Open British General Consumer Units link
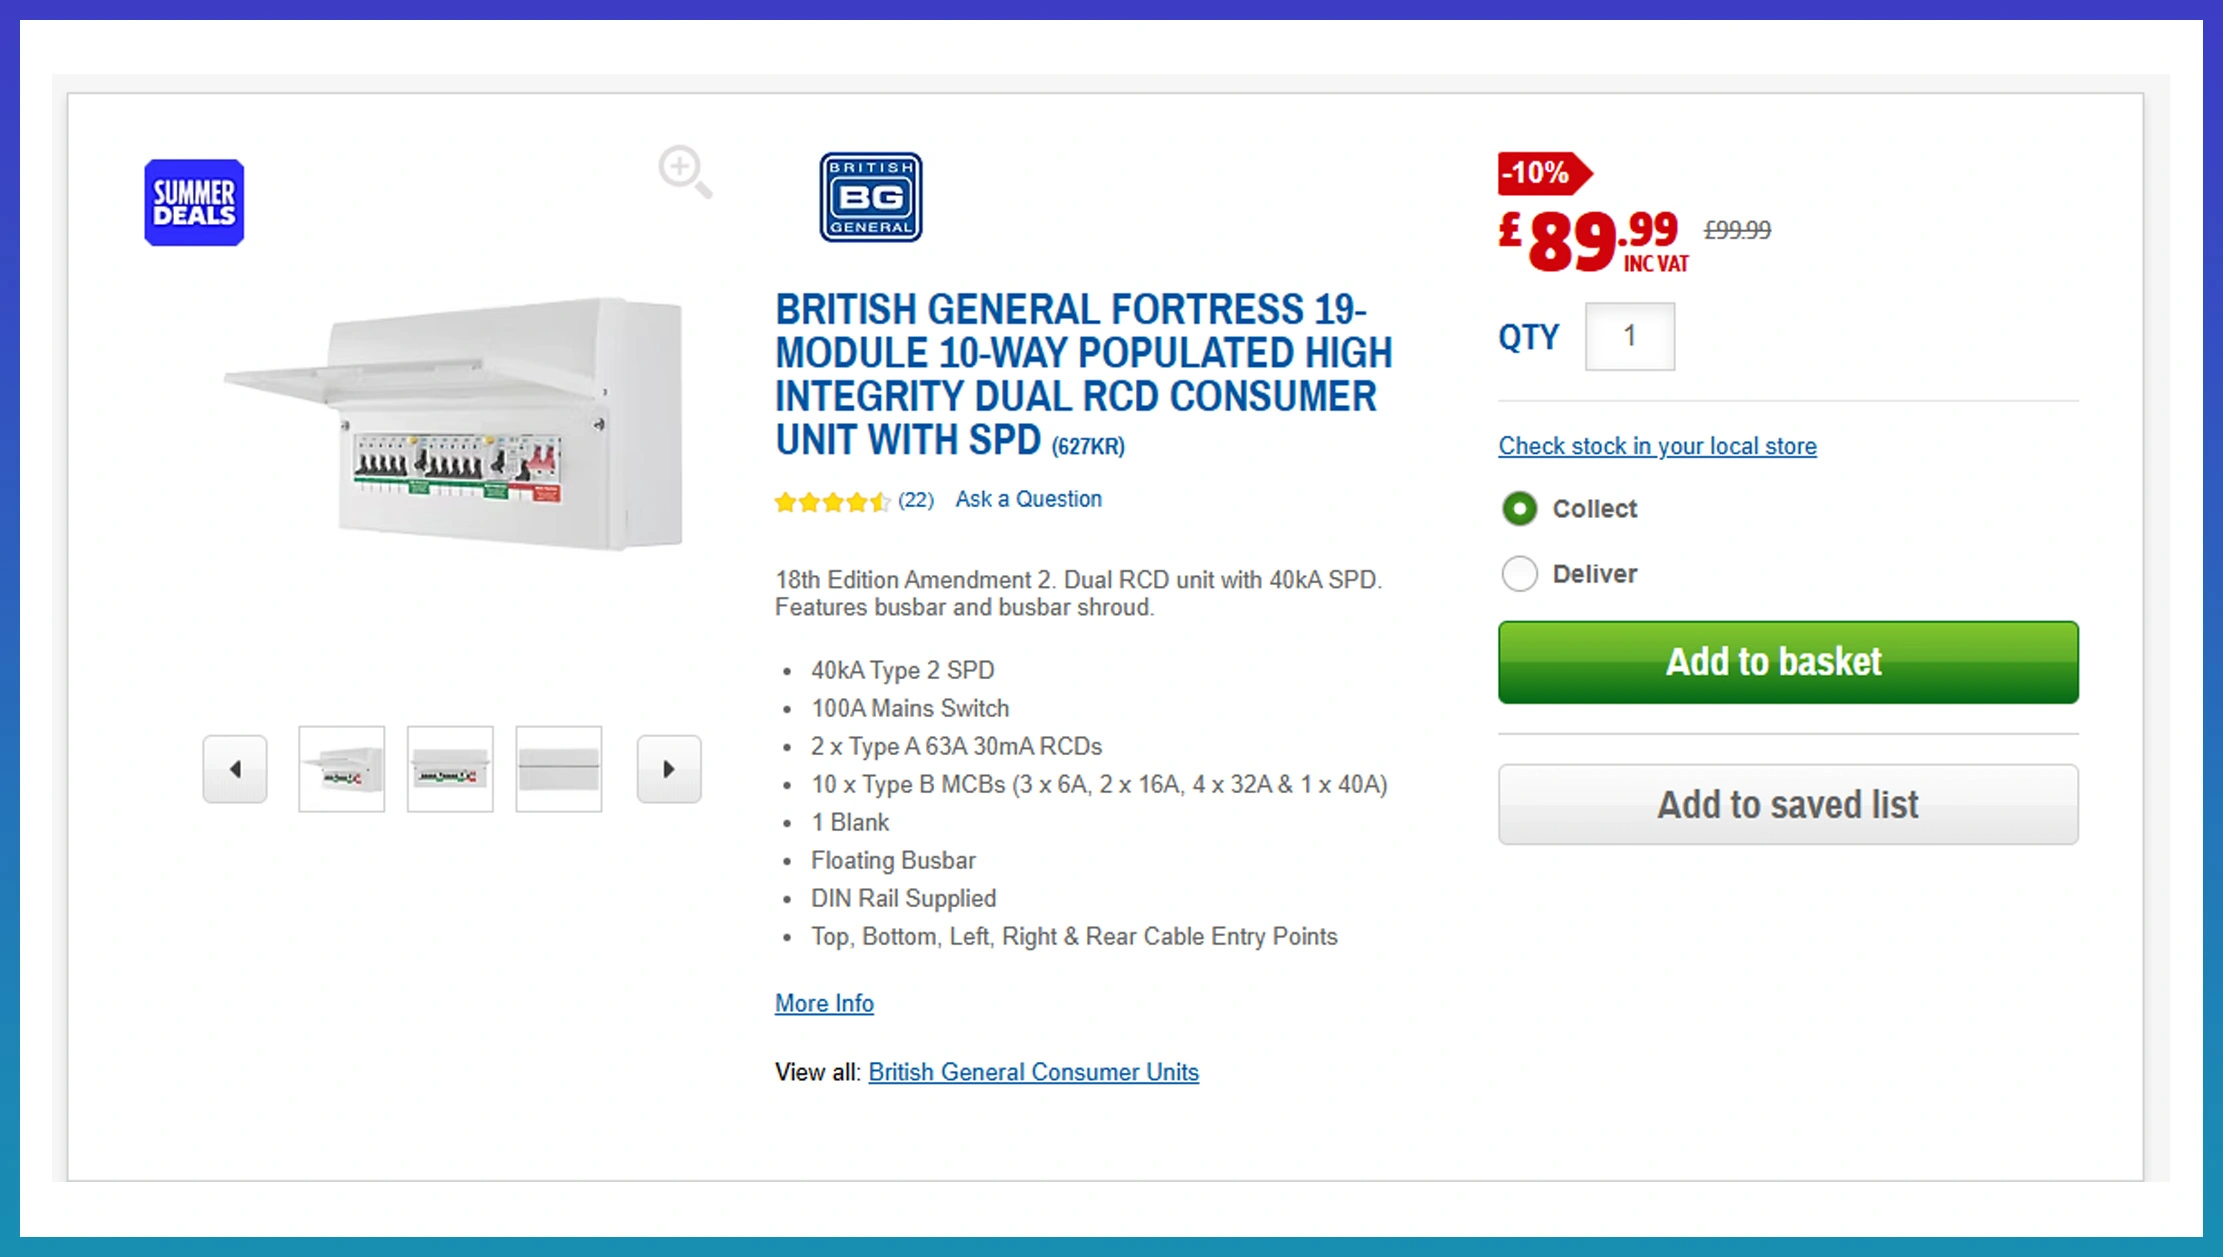2223x1257 pixels. (x=1033, y=1072)
